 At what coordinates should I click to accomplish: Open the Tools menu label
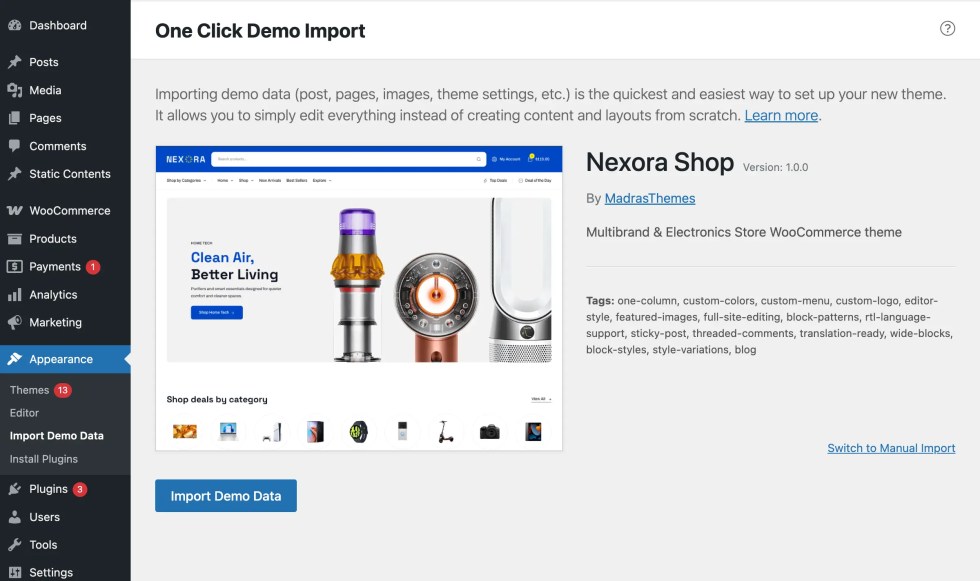(x=43, y=545)
